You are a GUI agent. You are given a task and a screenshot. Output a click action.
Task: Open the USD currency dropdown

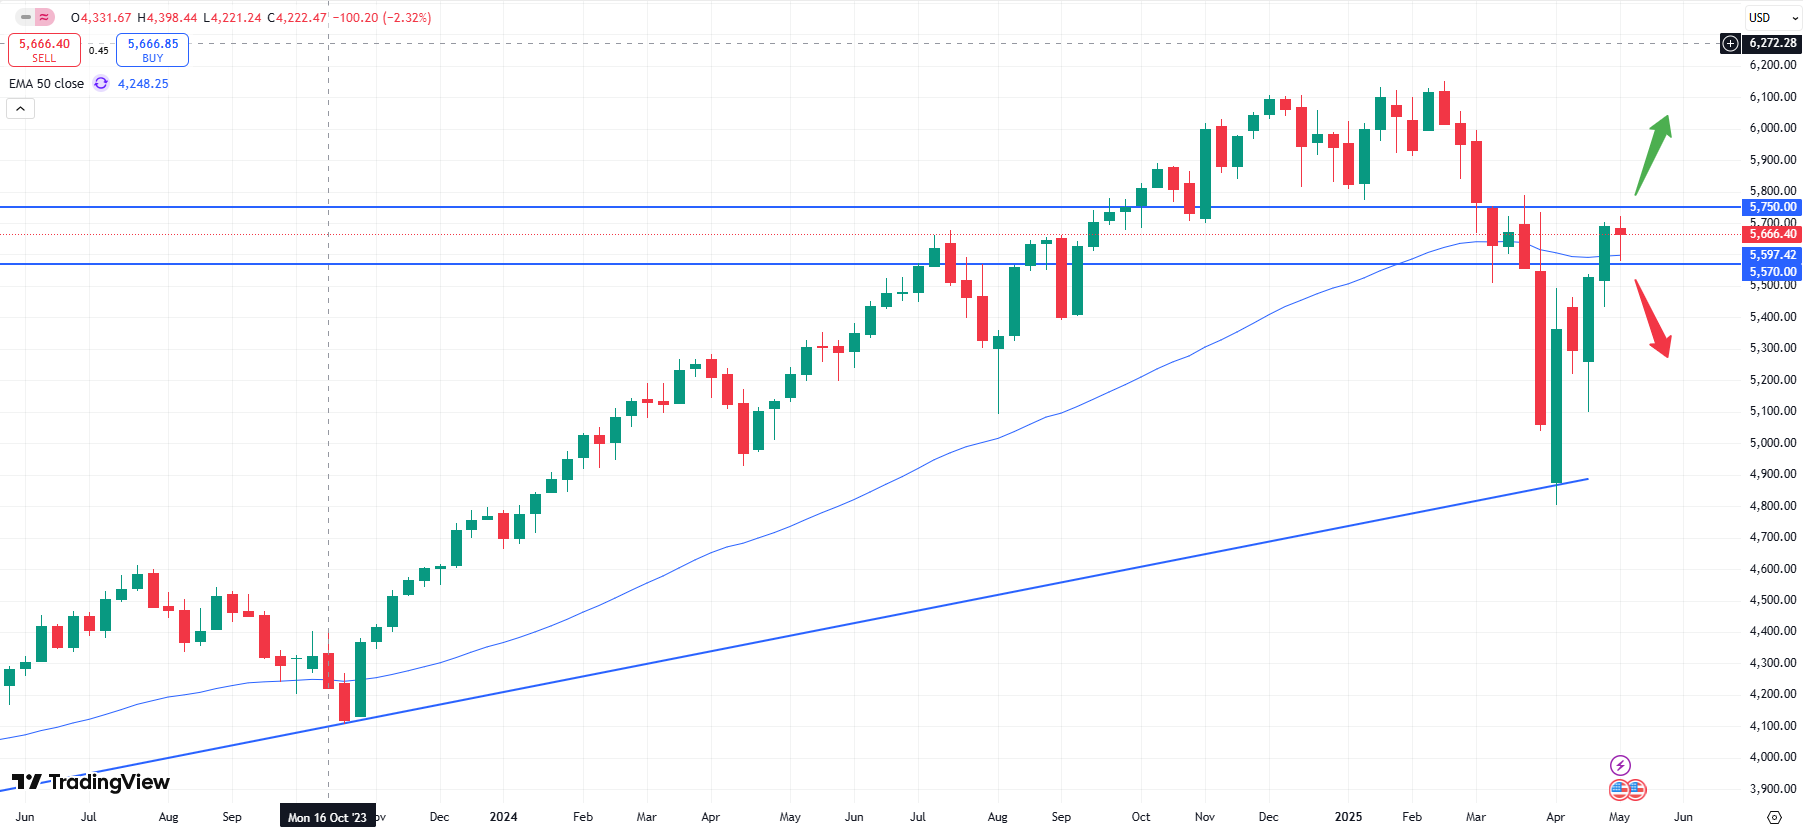tap(1773, 18)
